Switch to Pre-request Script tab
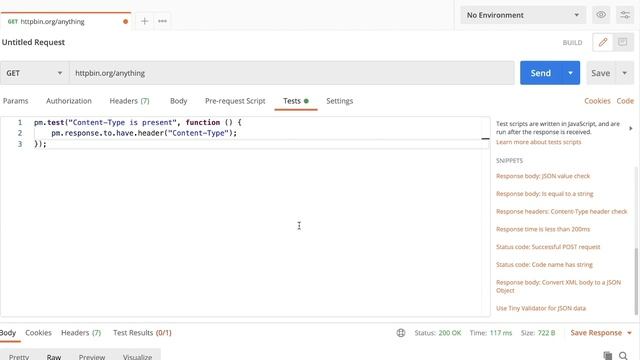640x360 pixels. (x=235, y=101)
